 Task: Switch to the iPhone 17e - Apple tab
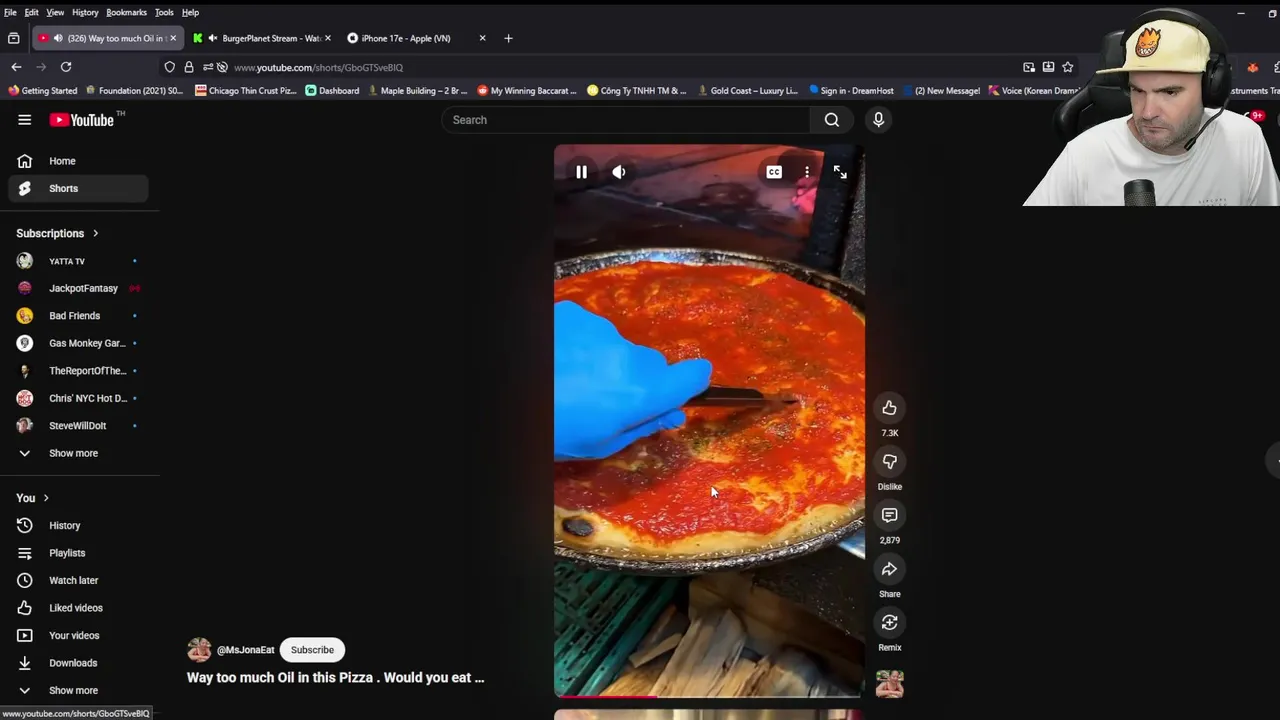[416, 38]
